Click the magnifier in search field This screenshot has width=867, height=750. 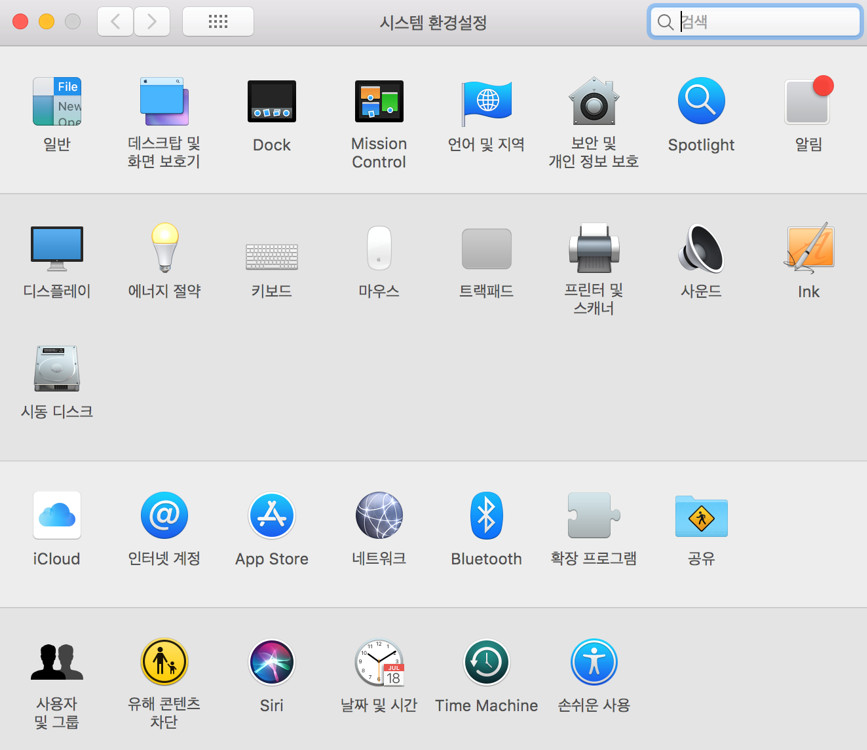665,22
